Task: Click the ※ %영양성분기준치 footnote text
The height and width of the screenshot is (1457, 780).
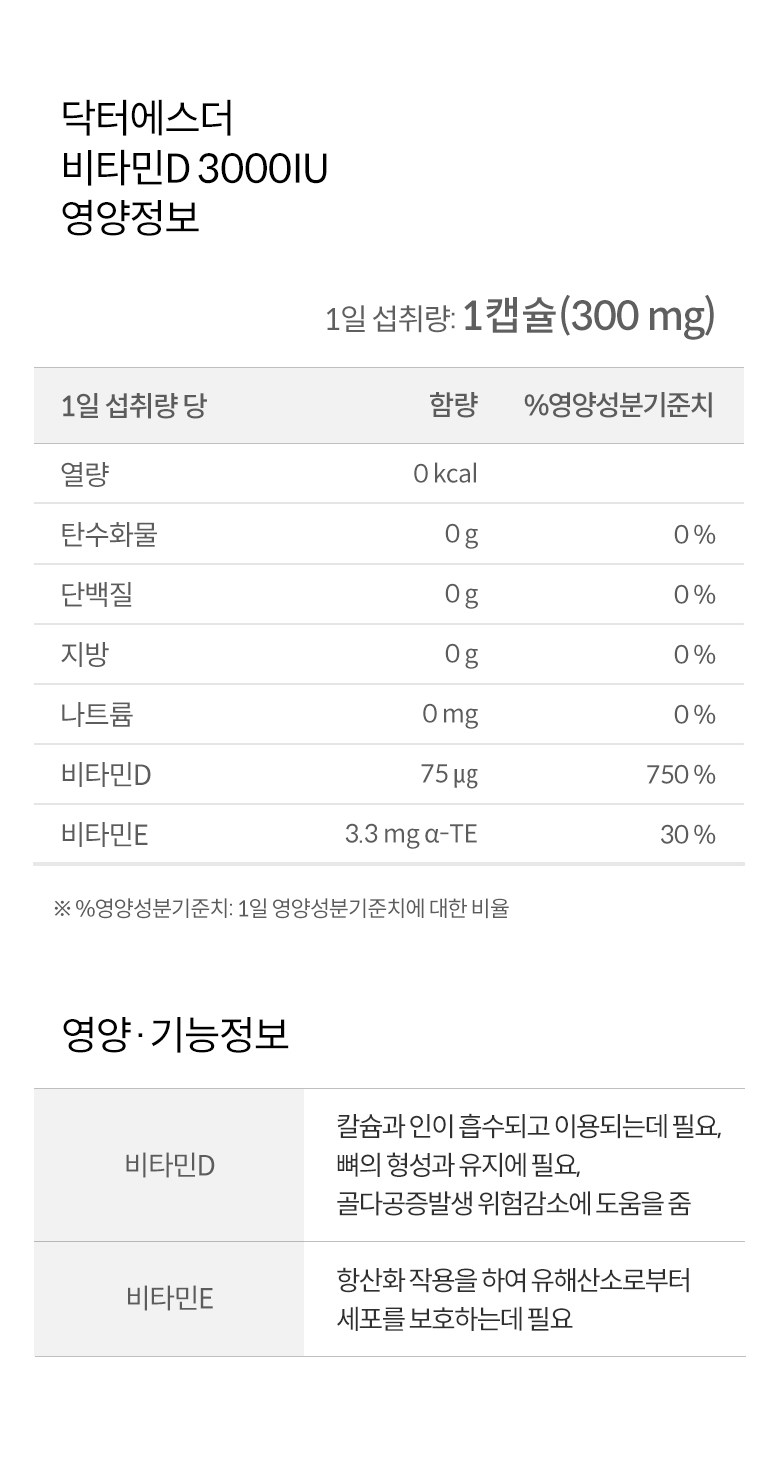Action: point(281,909)
